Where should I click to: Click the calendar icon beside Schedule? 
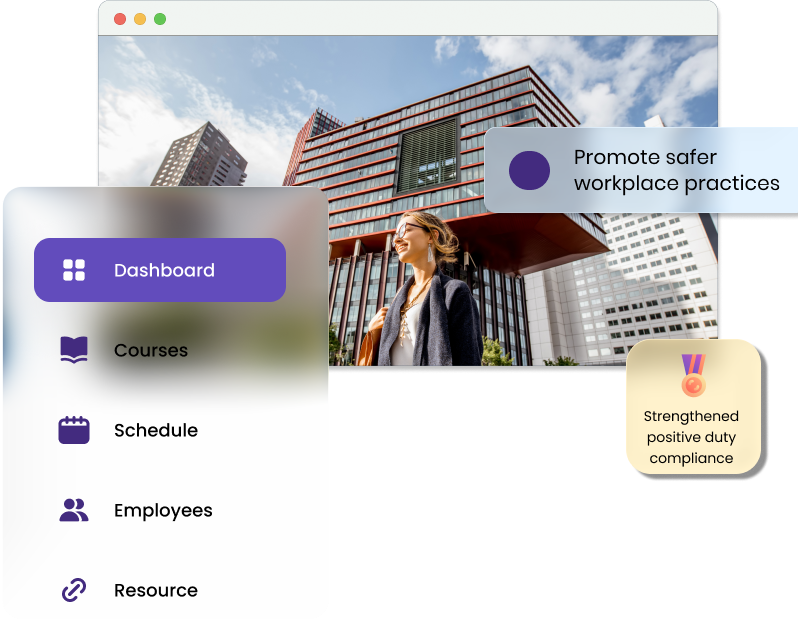click(x=74, y=430)
